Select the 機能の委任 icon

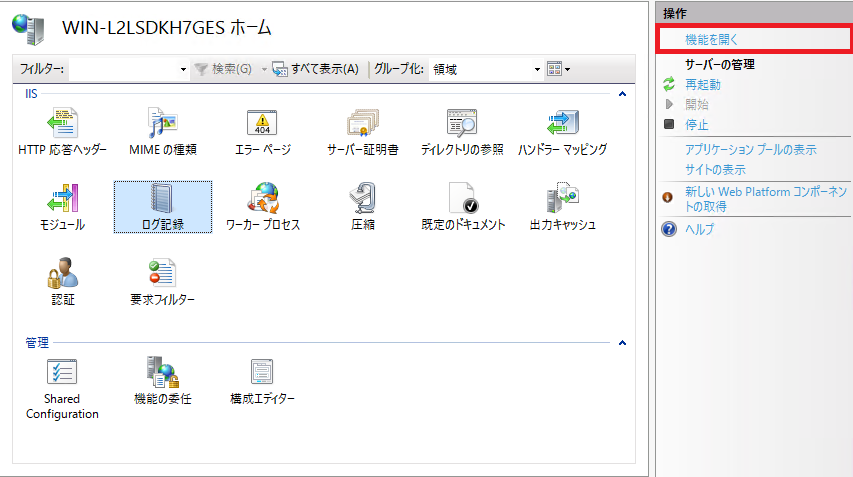(162, 372)
